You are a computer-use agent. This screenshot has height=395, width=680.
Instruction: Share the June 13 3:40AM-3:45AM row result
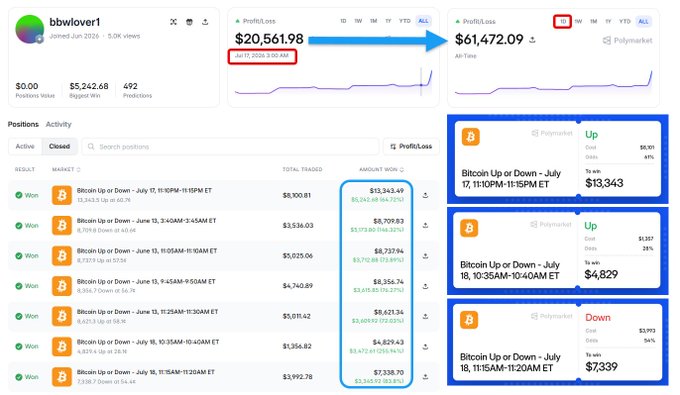point(425,225)
